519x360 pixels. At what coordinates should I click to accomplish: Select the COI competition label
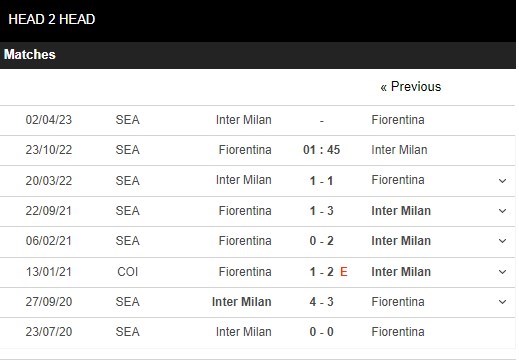pyautogui.click(x=127, y=272)
